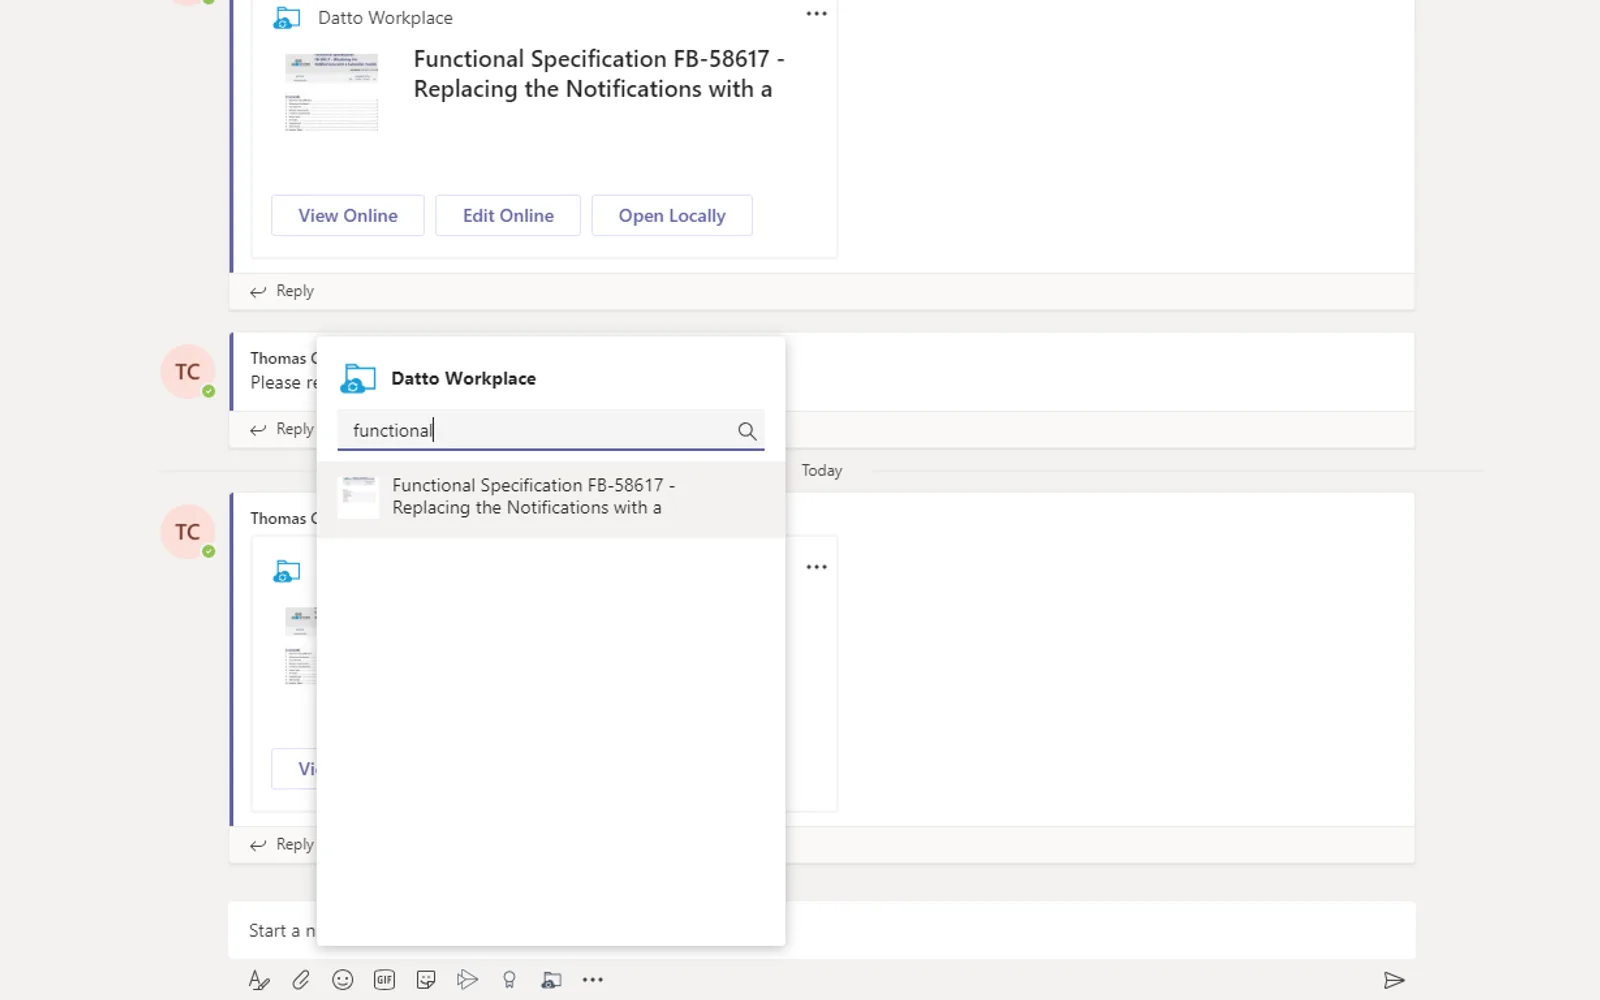The image size is (1600, 1000).
Task: Click the TC avatar beside bottom message
Action: tap(188, 532)
